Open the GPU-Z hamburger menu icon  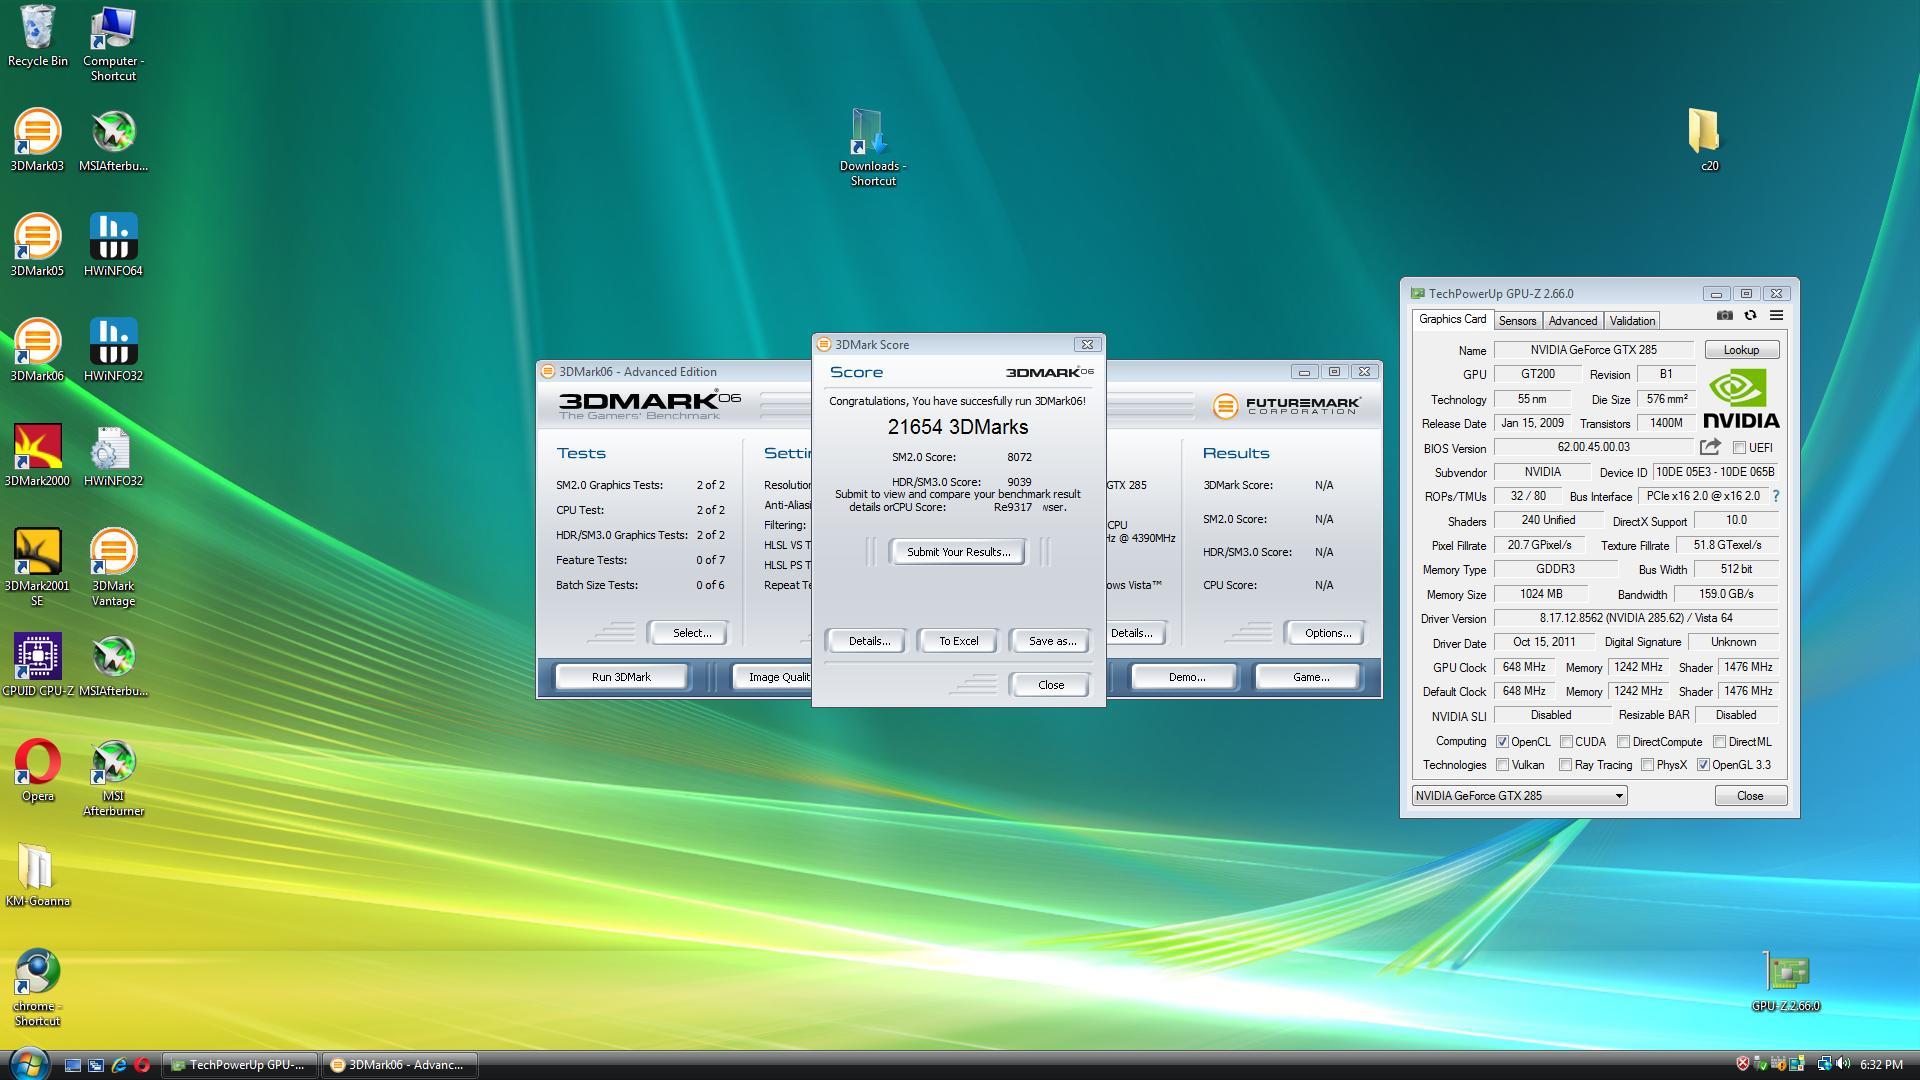1776,315
